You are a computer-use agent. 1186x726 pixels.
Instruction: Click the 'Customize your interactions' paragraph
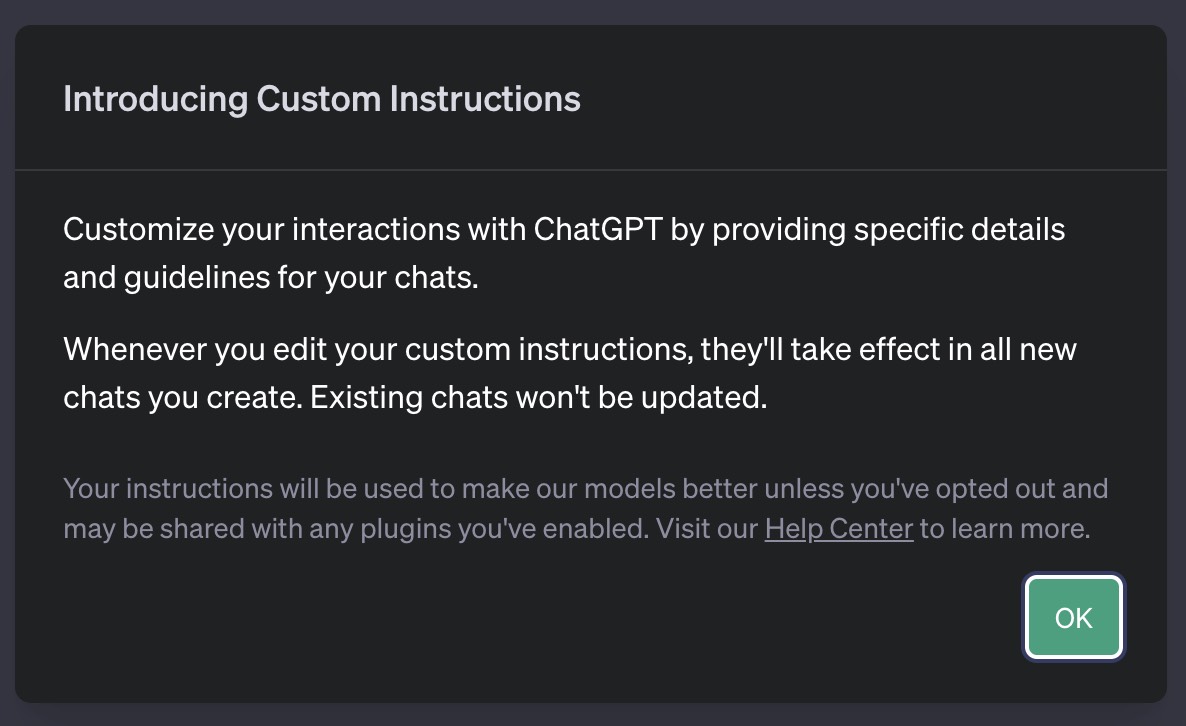563,253
